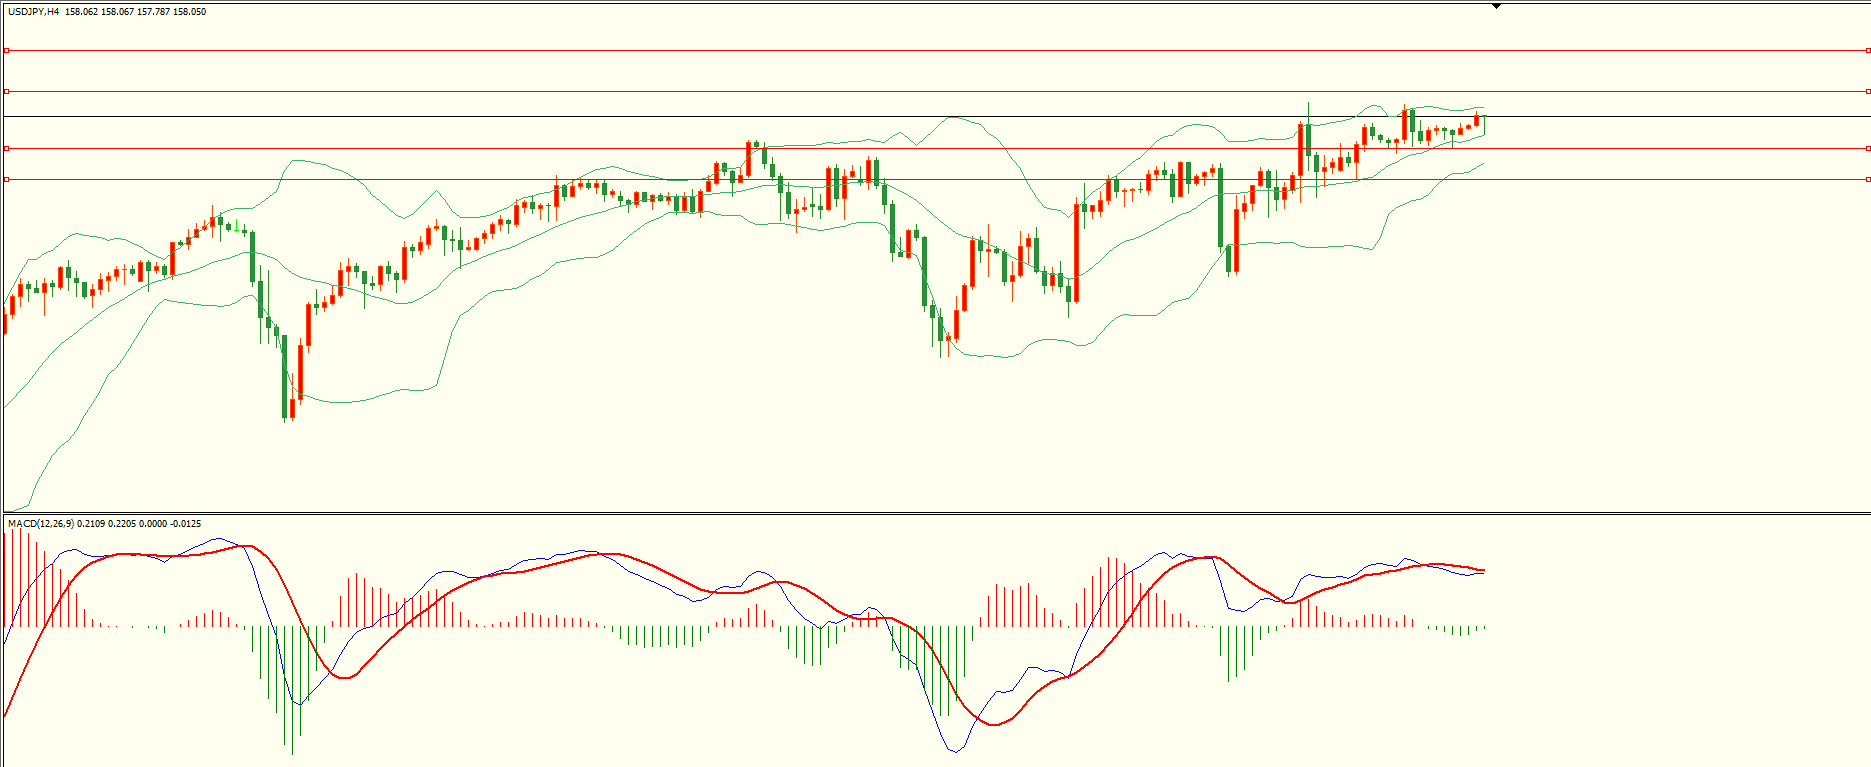The image size is (1871, 767).
Task: Click the MACD(12,26,9) indicator label
Action: pyautogui.click(x=40, y=523)
